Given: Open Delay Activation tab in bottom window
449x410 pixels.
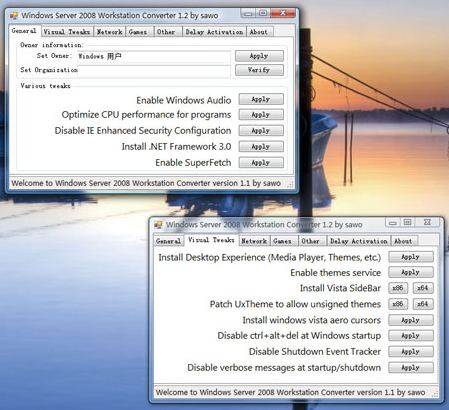Looking at the screenshot, I should pos(359,241).
